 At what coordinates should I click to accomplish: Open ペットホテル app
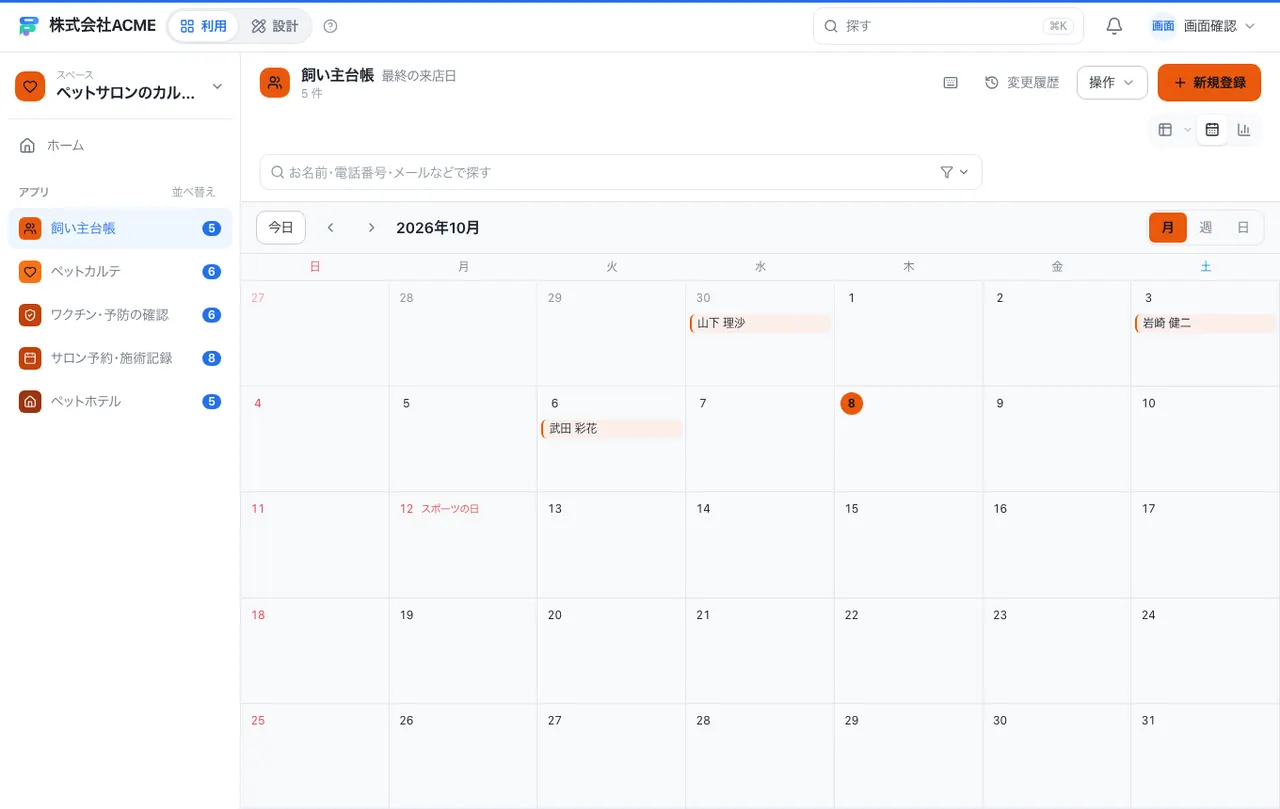(120, 401)
